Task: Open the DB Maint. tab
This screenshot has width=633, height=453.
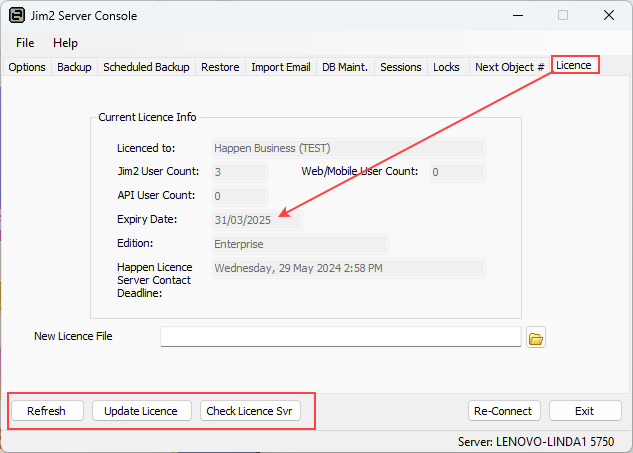Action: [345, 67]
